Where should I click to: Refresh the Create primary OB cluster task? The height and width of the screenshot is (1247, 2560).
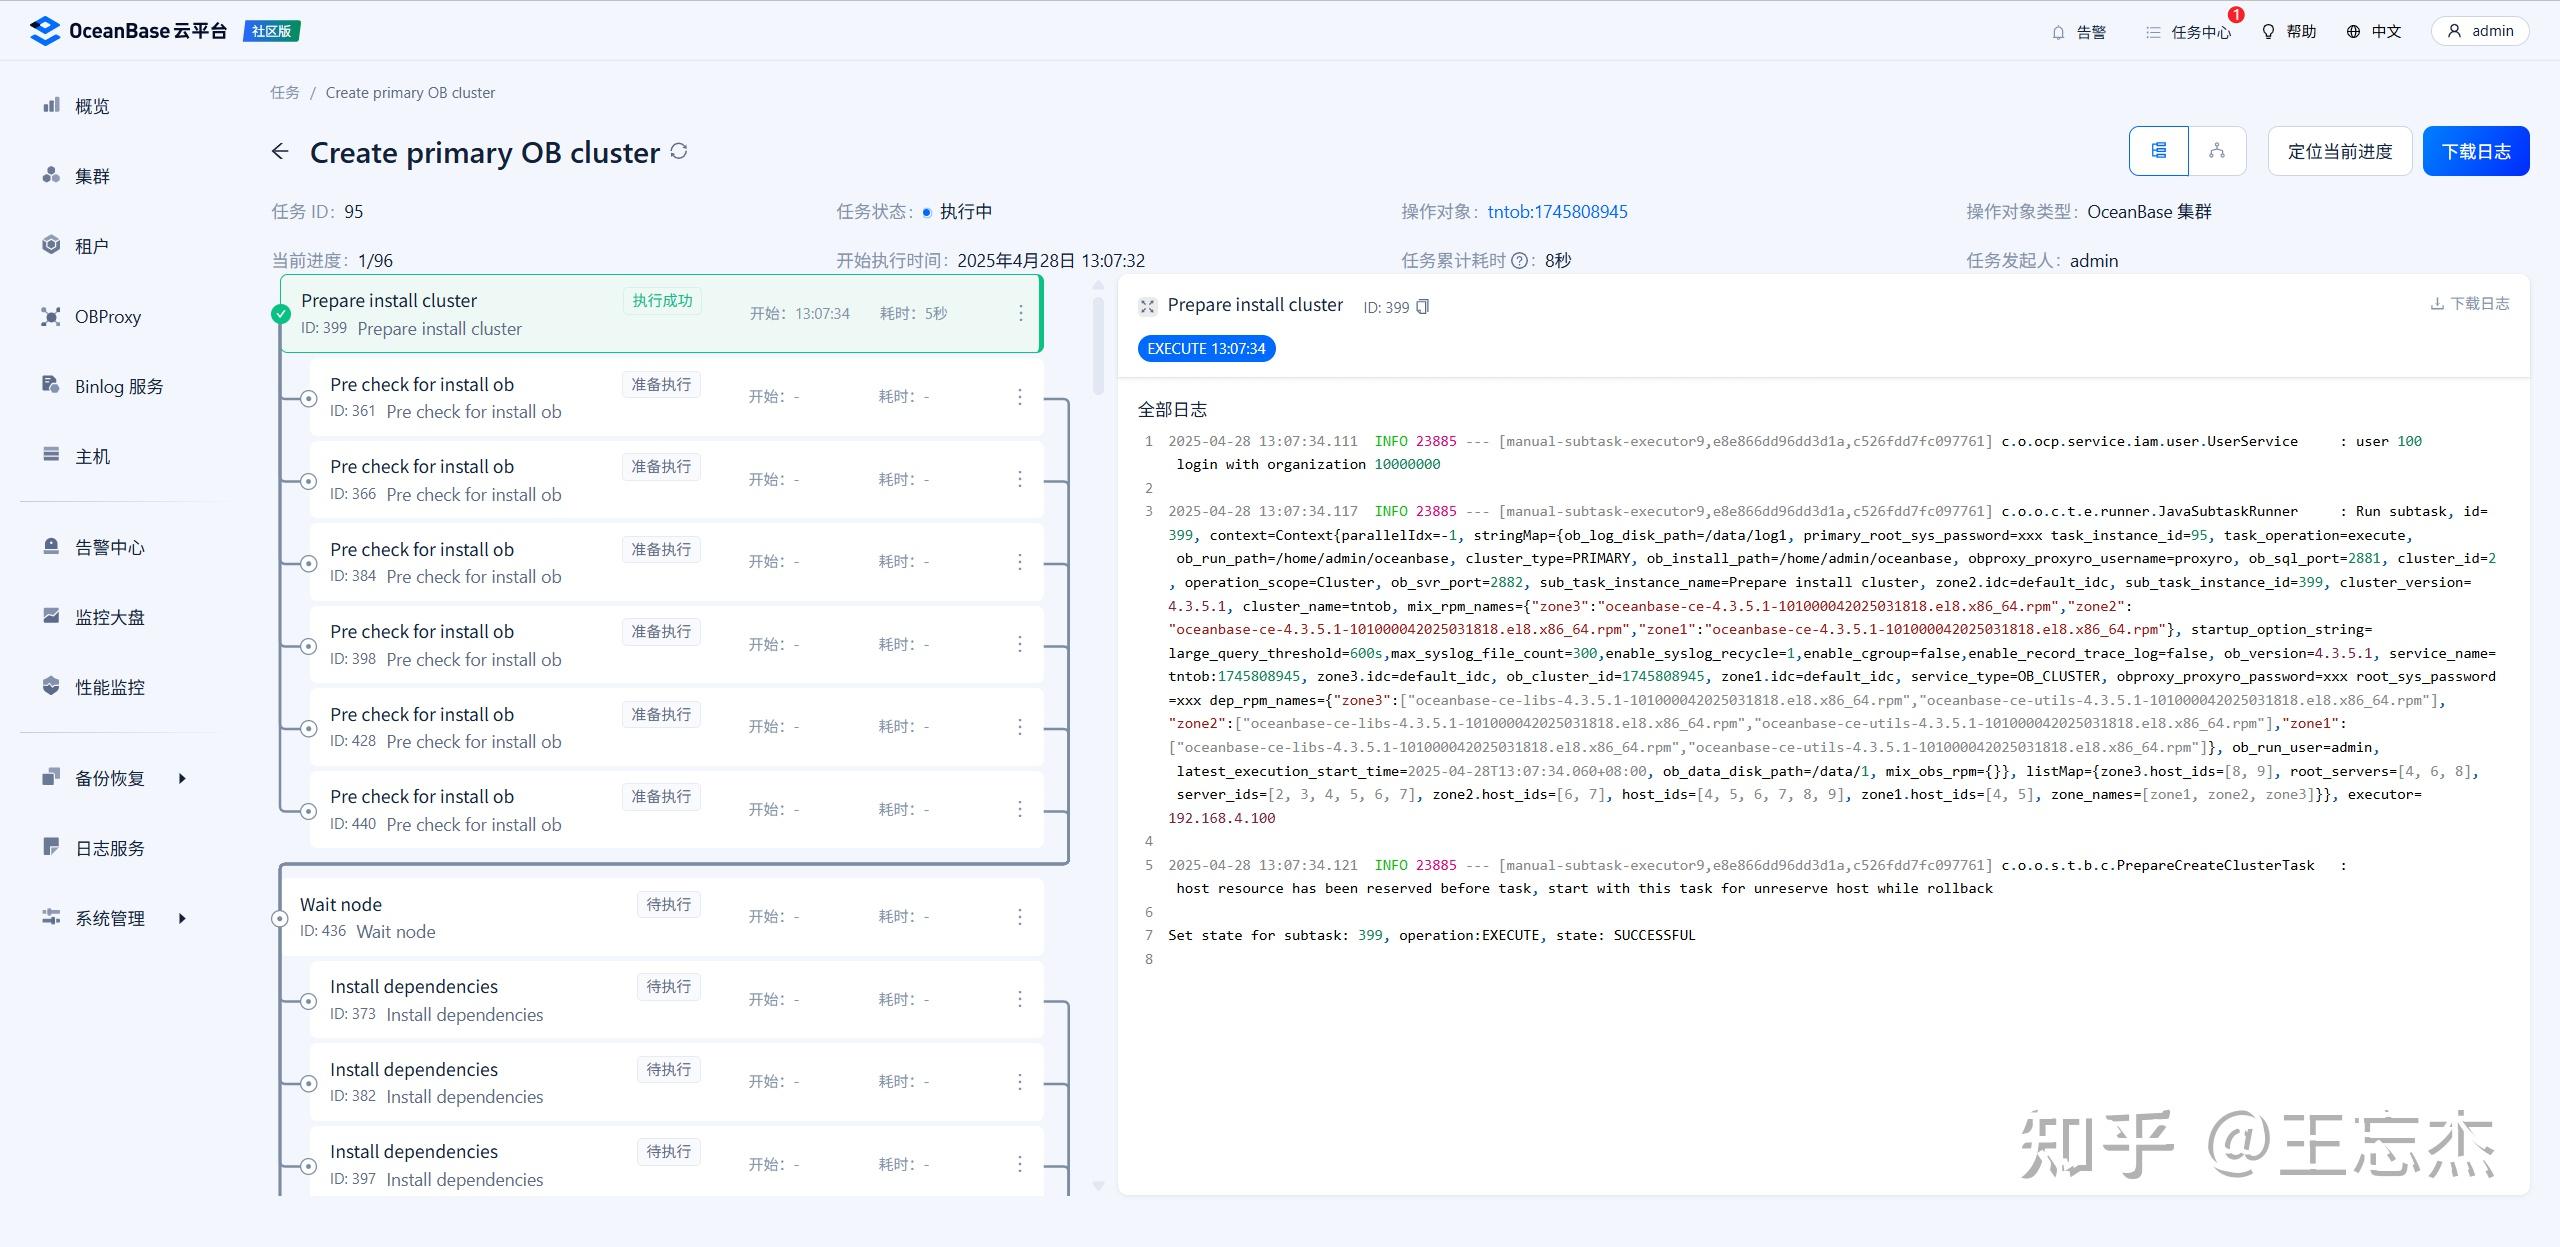pos(679,151)
